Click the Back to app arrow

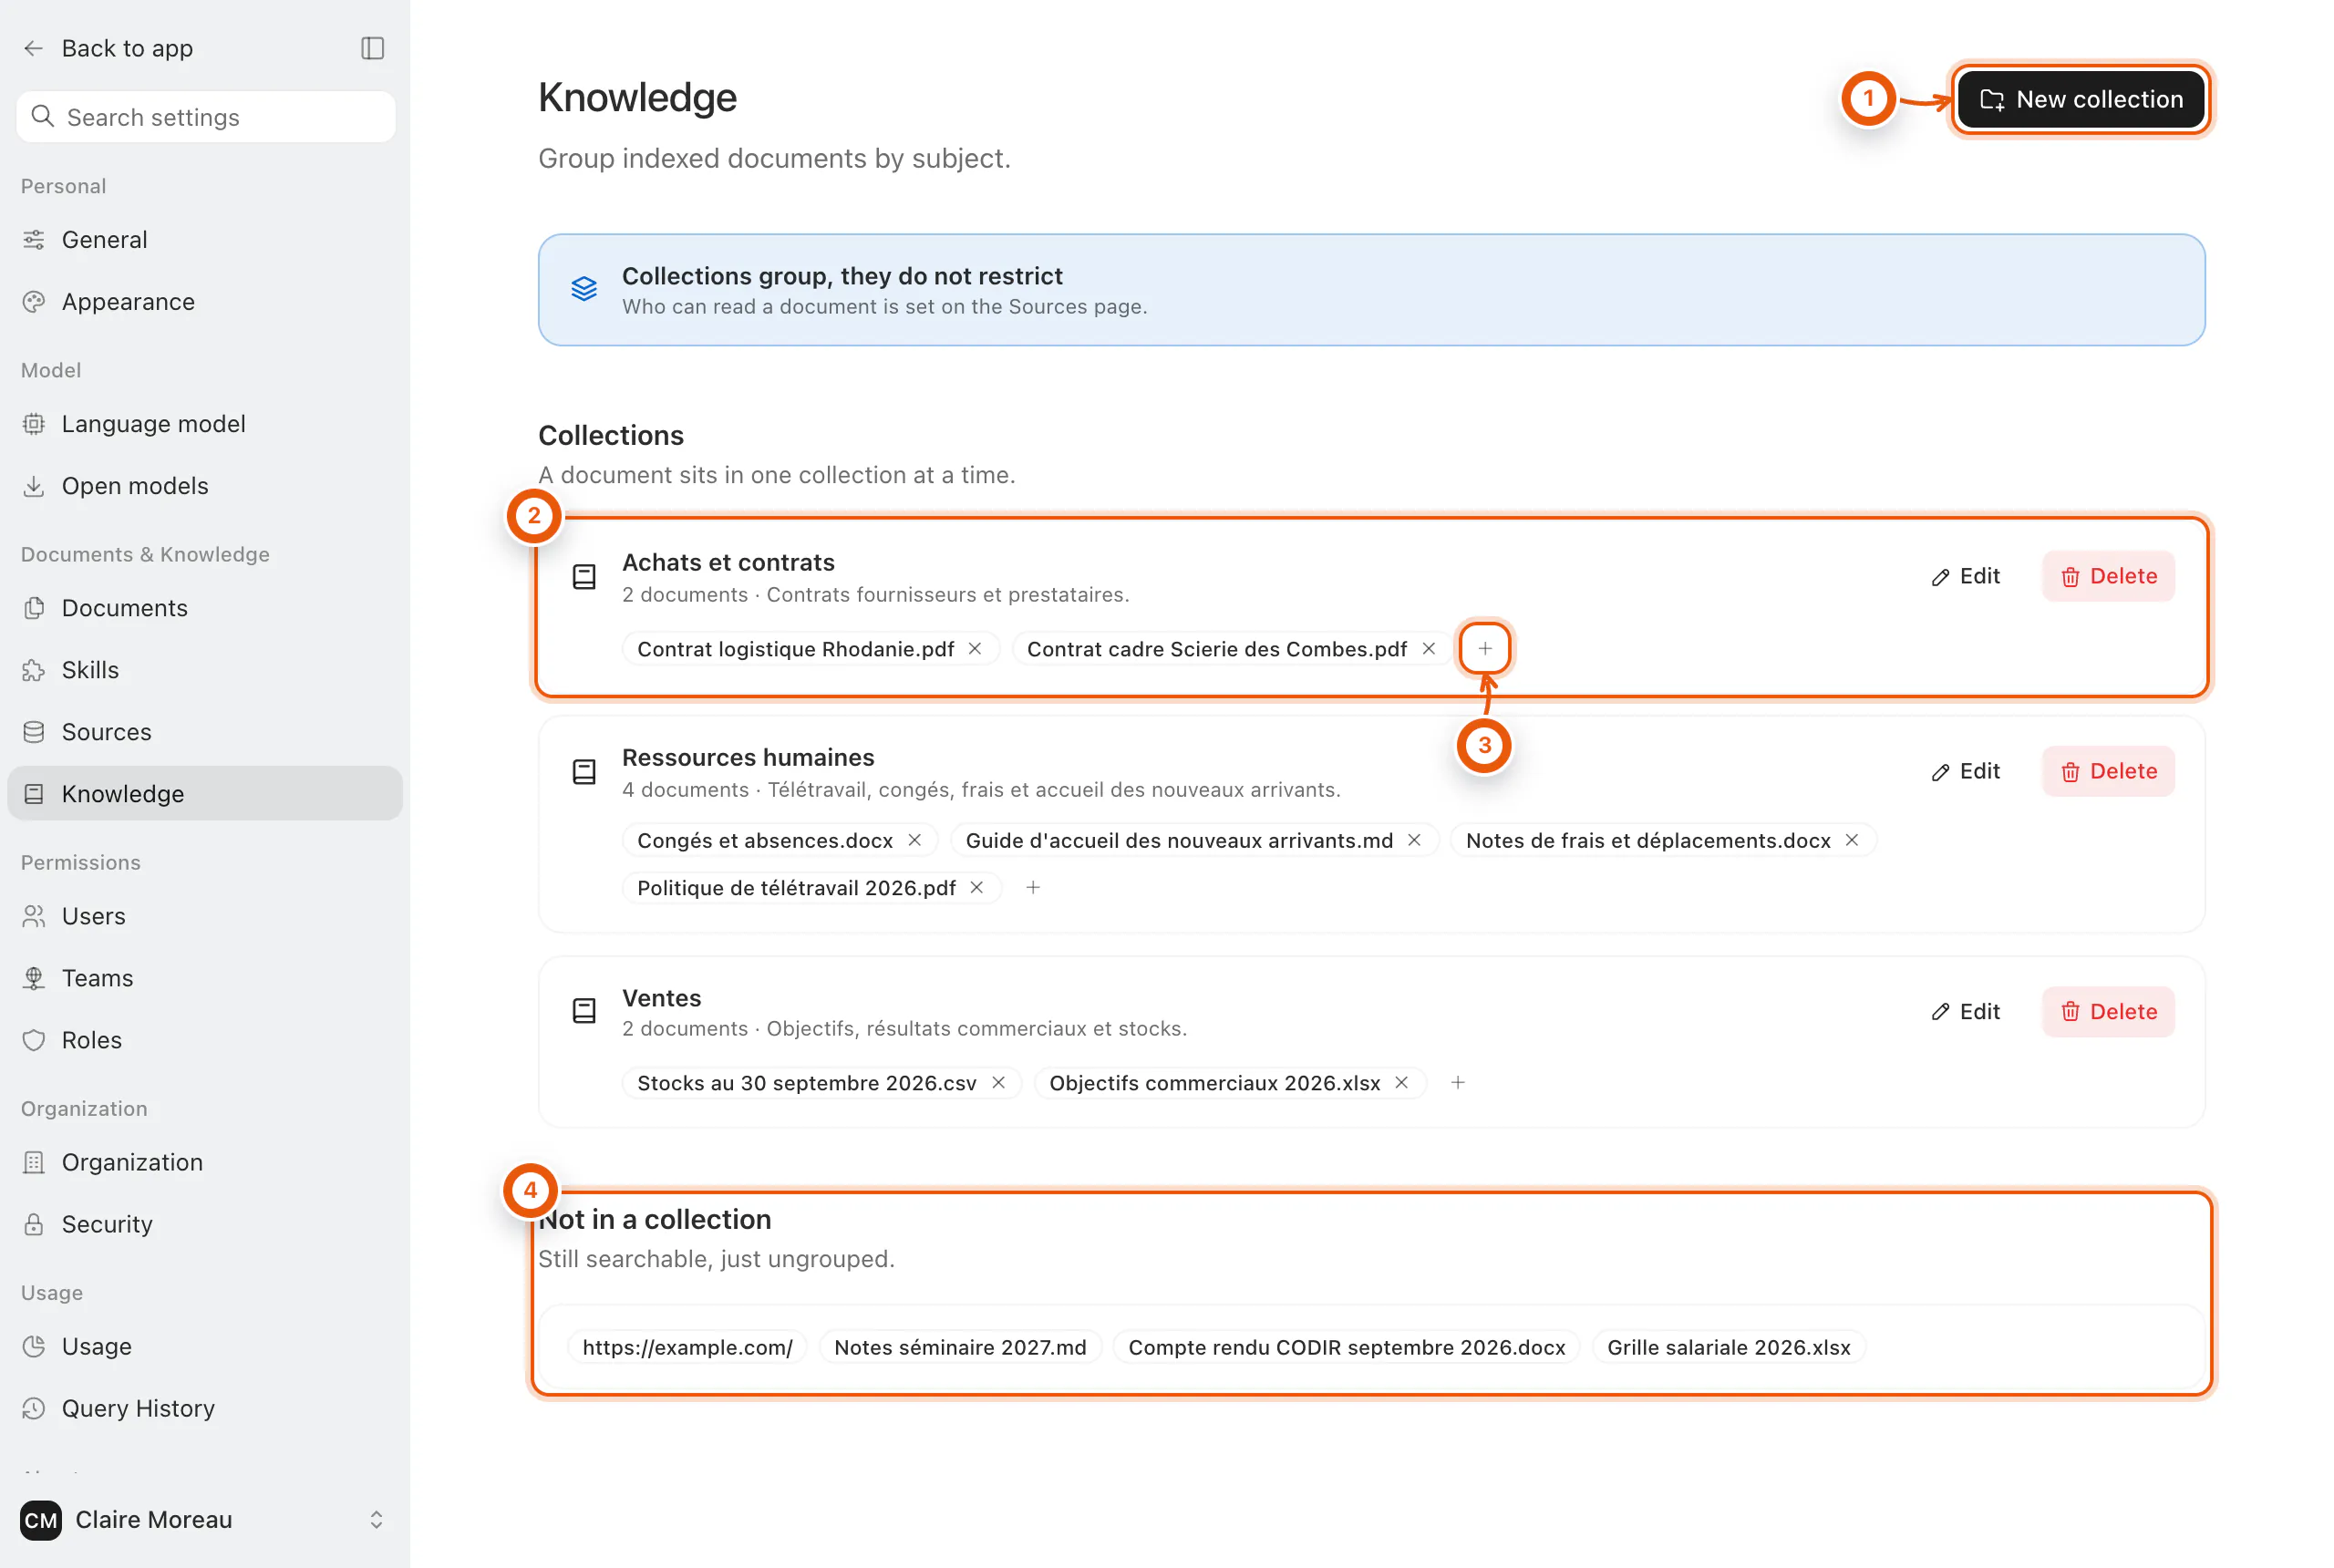coord(33,48)
